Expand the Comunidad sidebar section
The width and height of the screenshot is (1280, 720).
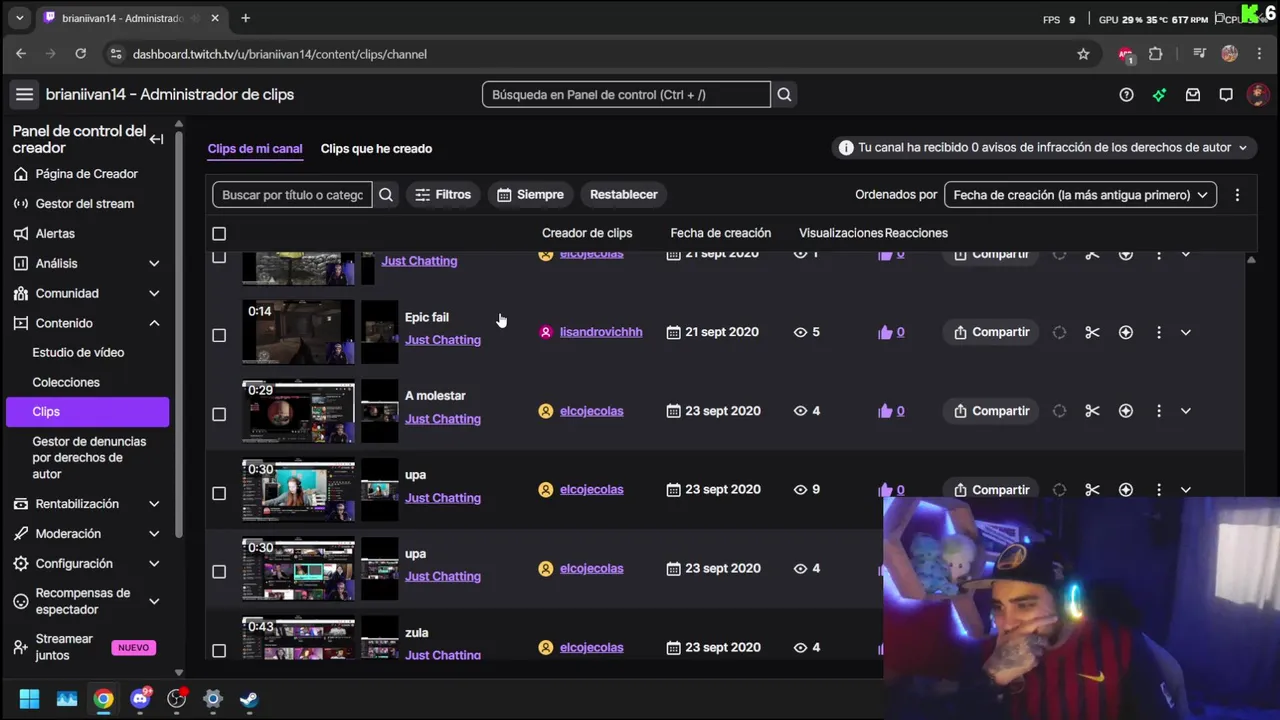click(x=154, y=293)
